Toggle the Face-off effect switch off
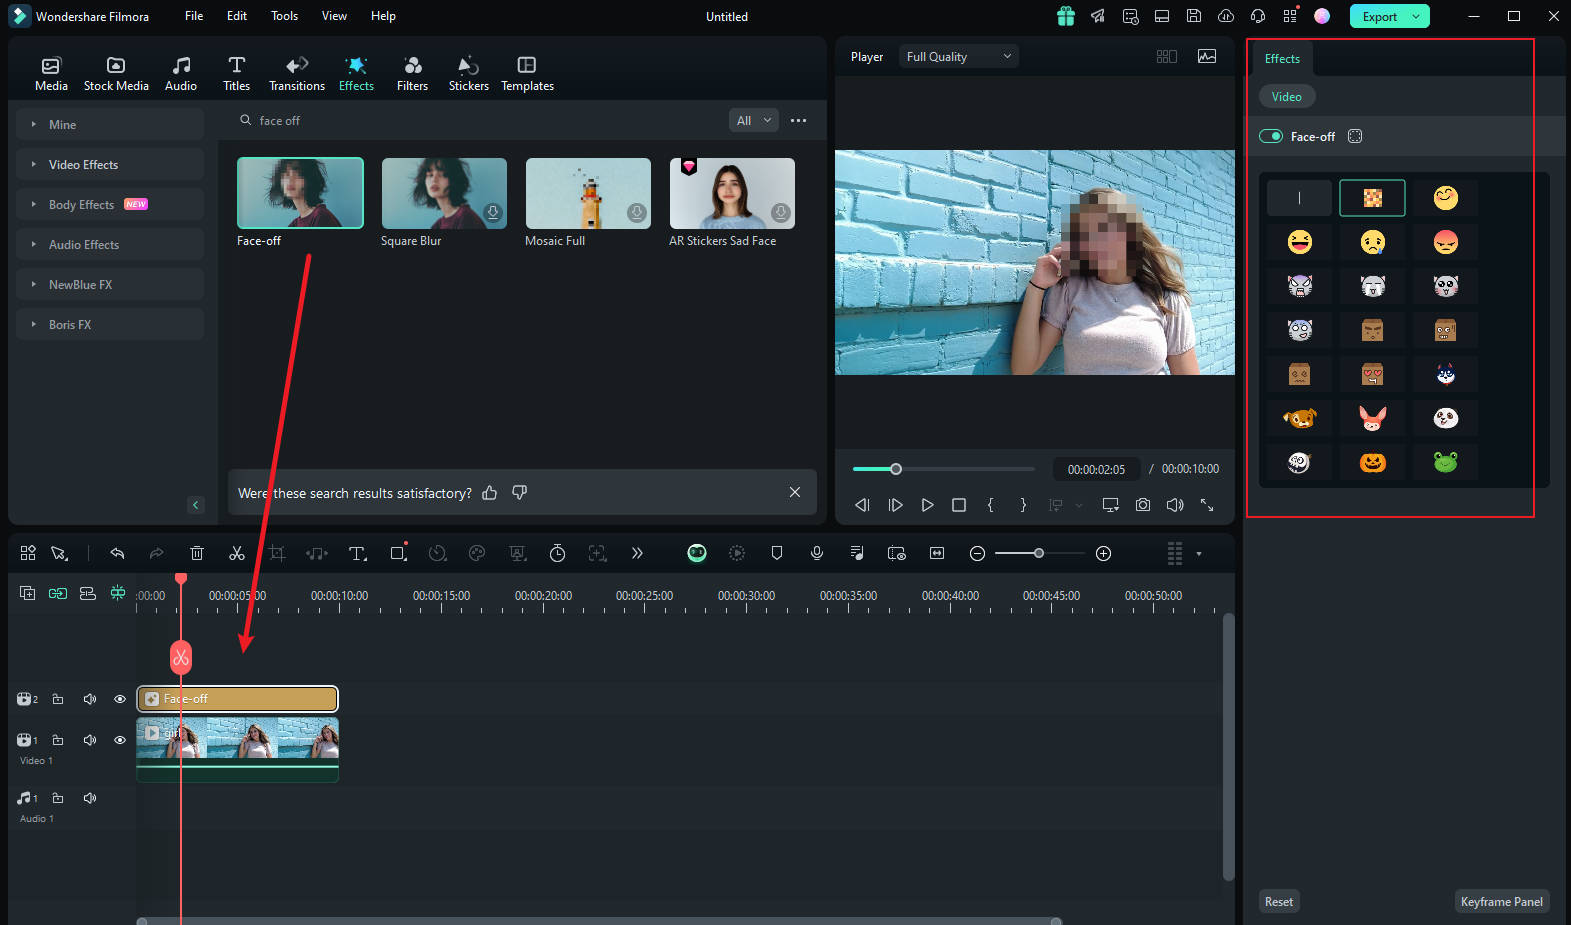The height and width of the screenshot is (925, 1571). click(1271, 136)
